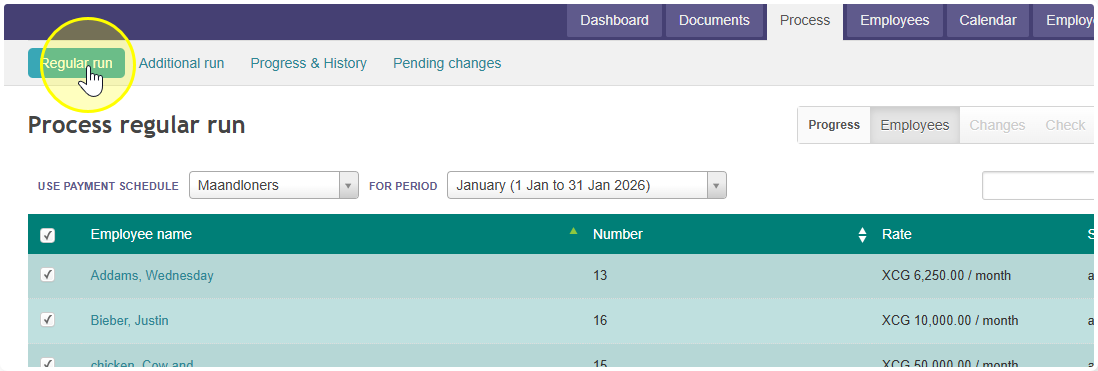Image resolution: width=1098 pixels, height=371 pixels.
Task: Click the Progress step button
Action: [x=834, y=125]
